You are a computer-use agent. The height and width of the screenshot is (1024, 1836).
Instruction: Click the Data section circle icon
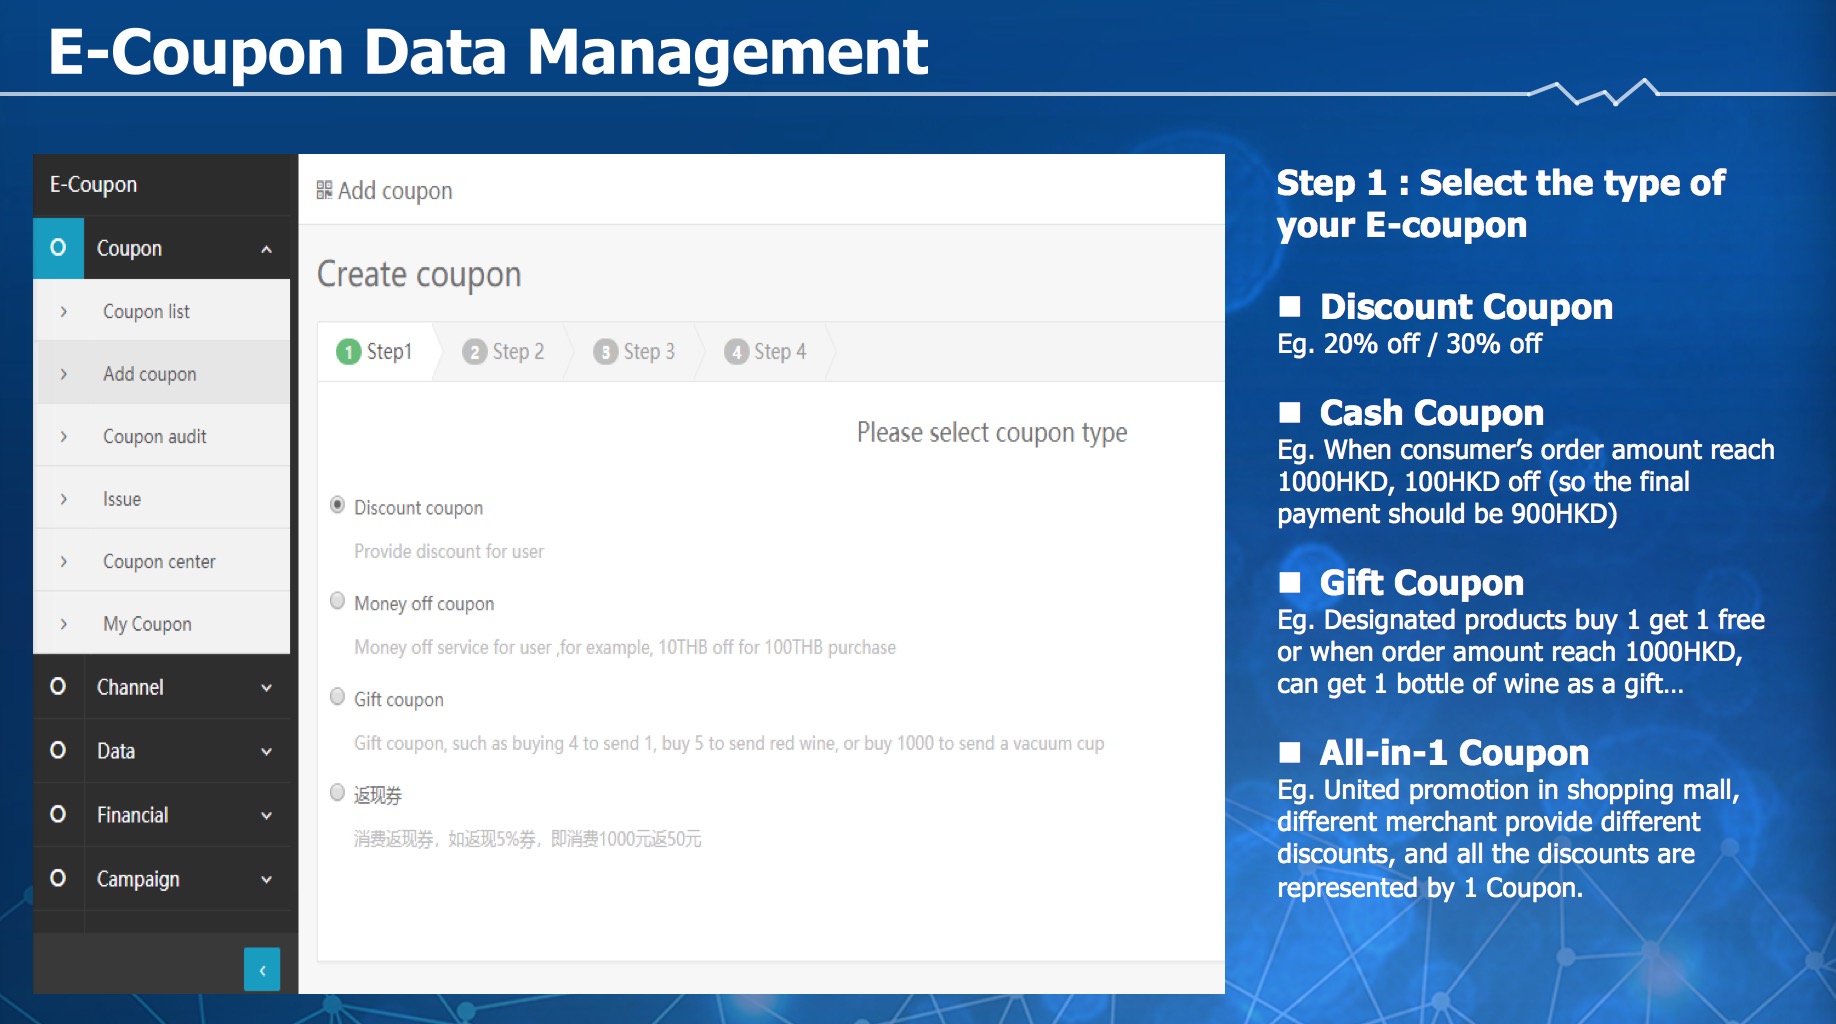click(x=58, y=751)
